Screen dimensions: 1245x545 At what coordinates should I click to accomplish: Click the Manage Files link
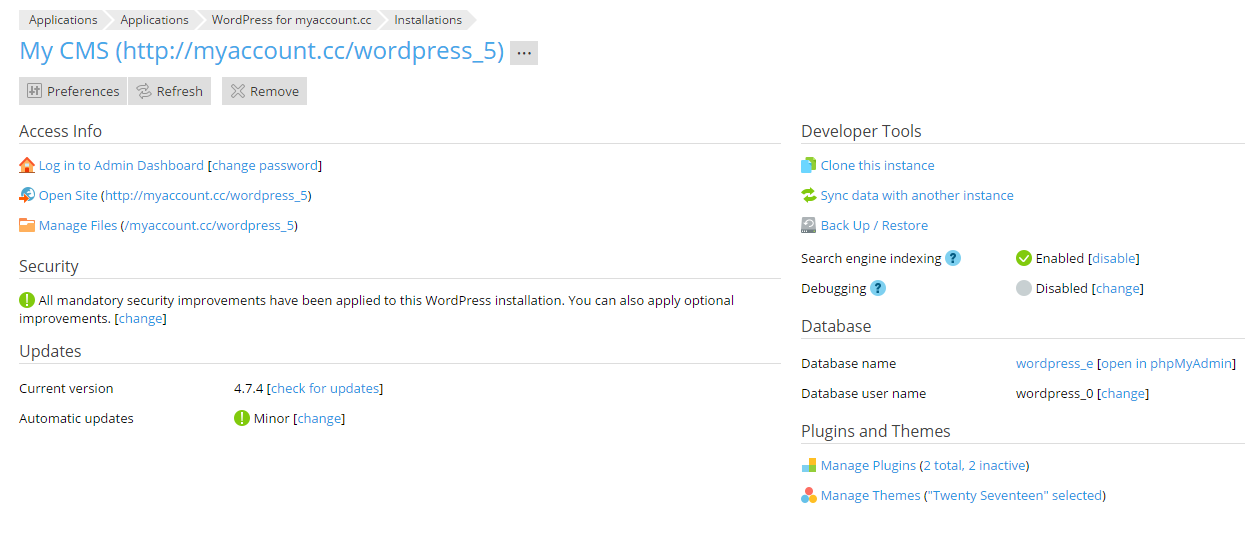pos(78,225)
